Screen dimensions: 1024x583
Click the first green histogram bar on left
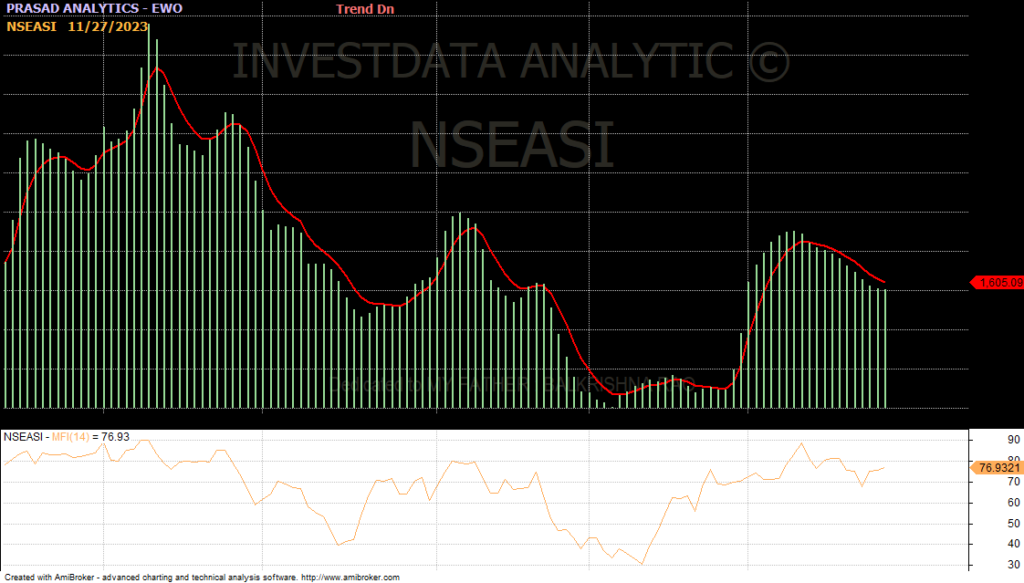tap(6, 334)
